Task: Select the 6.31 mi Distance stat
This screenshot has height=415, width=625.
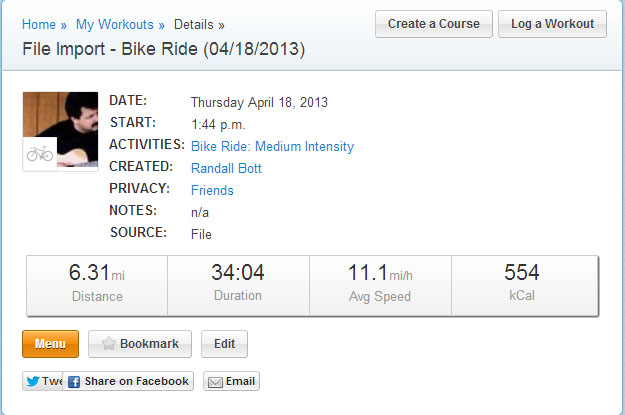Action: pyautogui.click(x=97, y=283)
